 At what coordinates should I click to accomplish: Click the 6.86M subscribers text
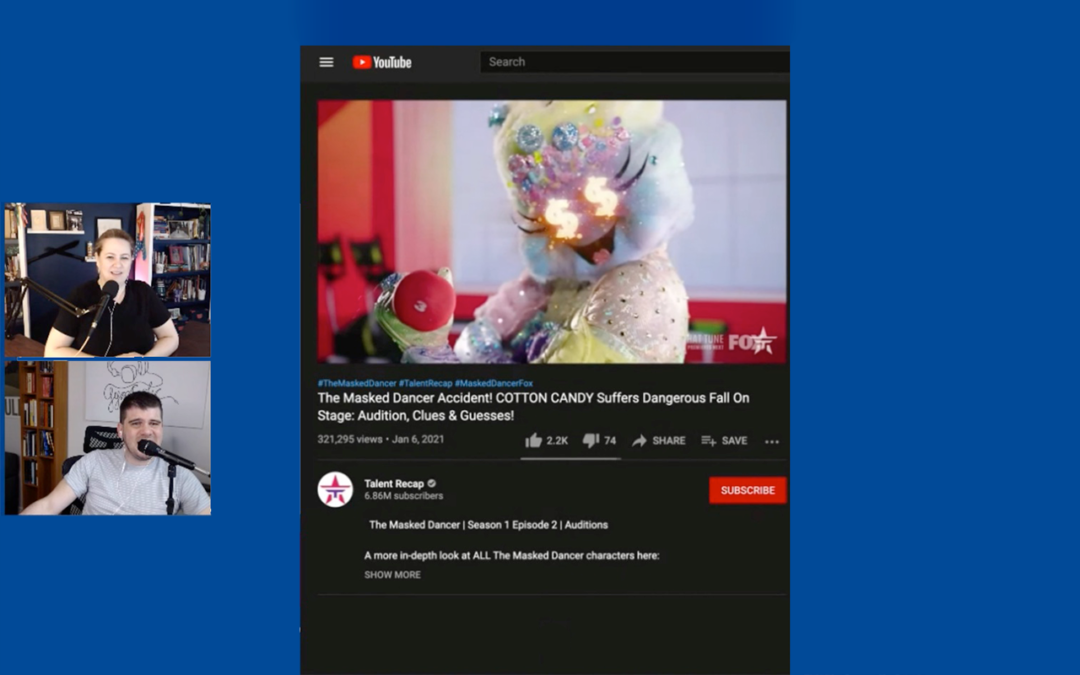tap(404, 496)
